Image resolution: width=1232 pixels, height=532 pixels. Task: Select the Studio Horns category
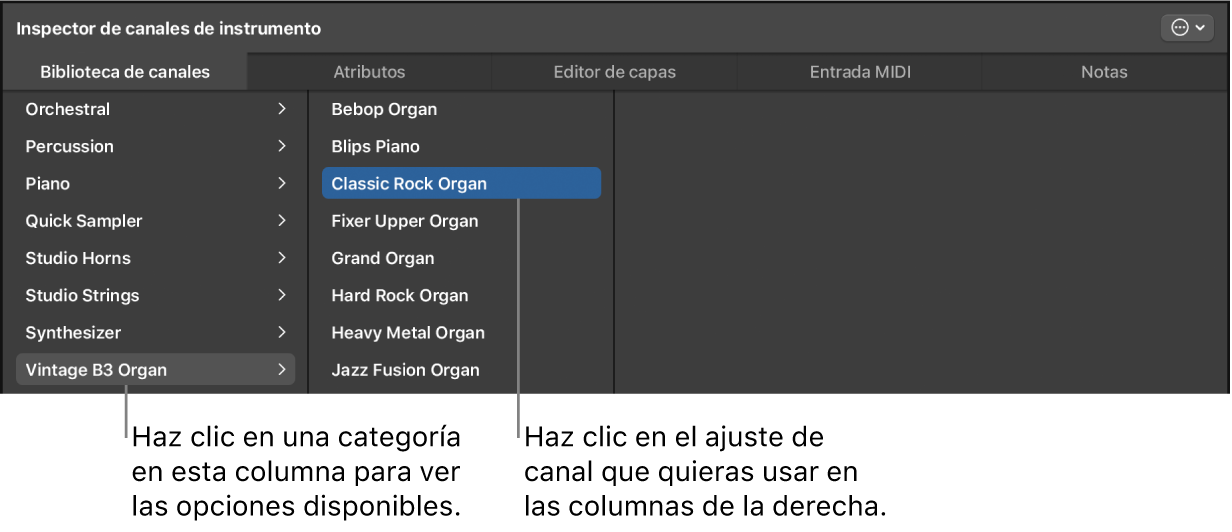(78, 258)
